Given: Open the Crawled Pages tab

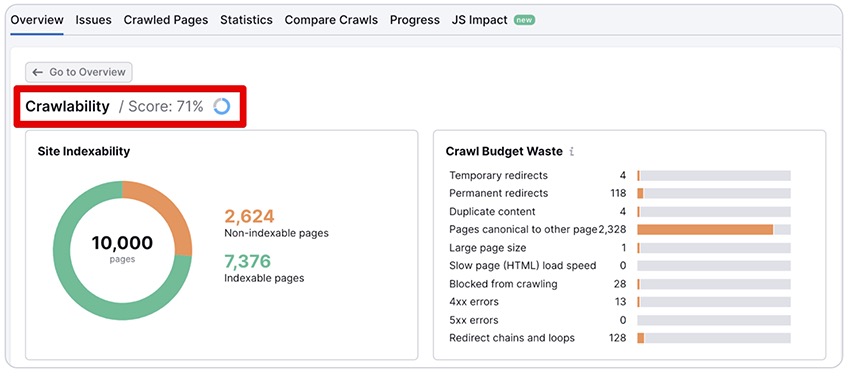Looking at the screenshot, I should click(165, 20).
